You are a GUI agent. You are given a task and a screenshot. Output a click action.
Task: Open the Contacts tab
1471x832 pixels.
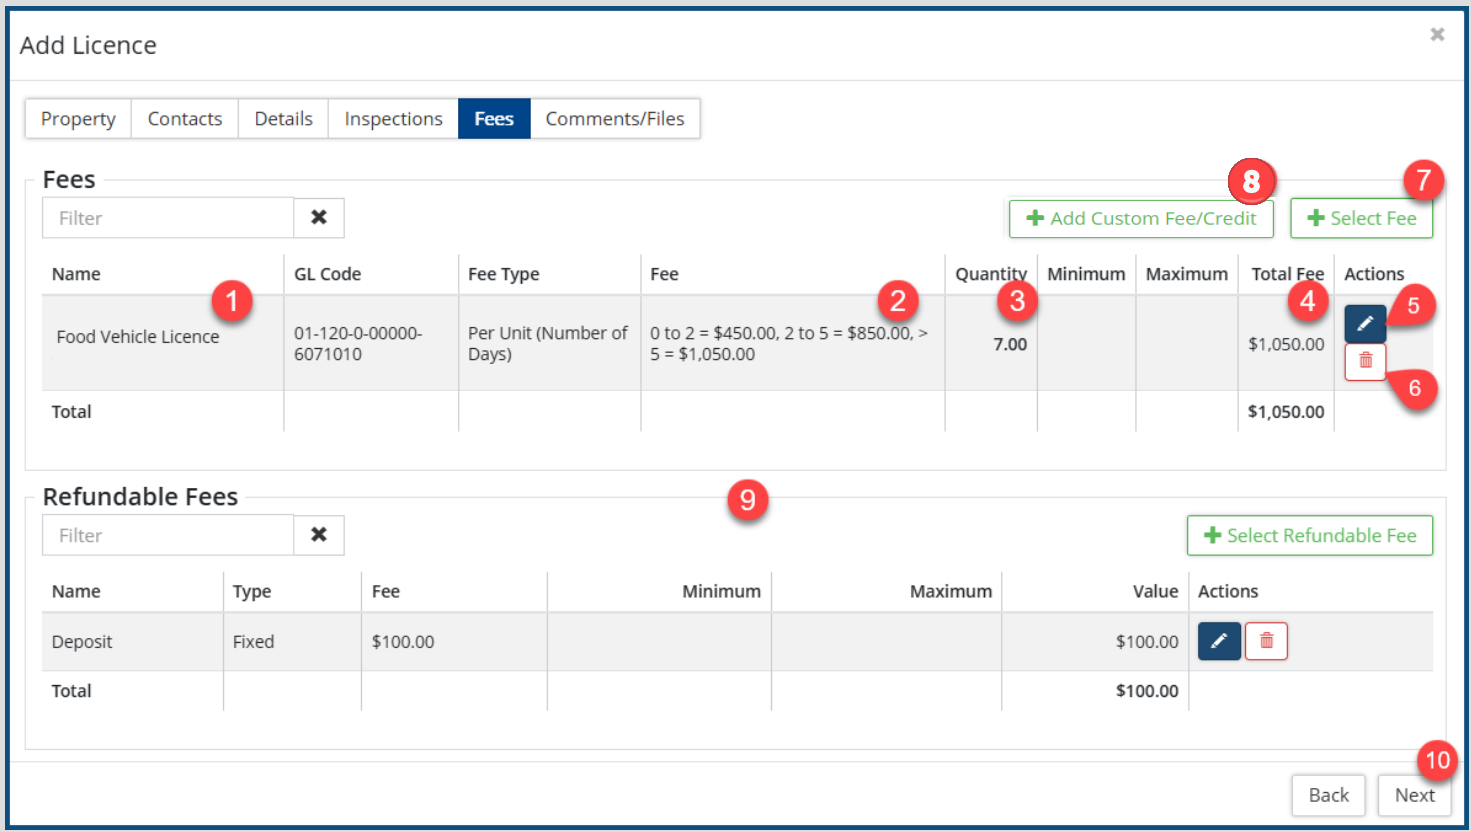tap(185, 119)
